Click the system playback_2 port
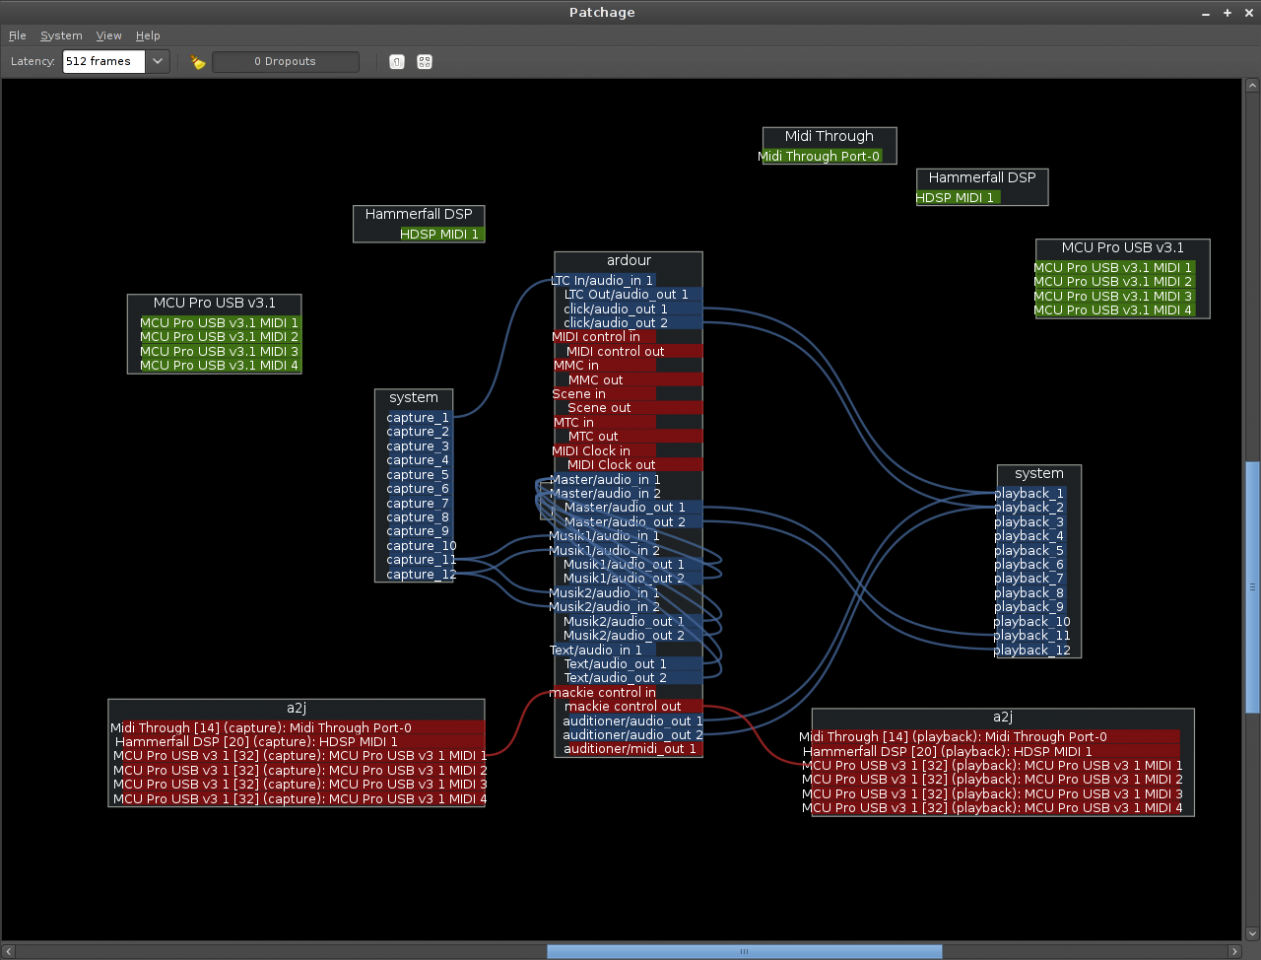 [x=1029, y=508]
